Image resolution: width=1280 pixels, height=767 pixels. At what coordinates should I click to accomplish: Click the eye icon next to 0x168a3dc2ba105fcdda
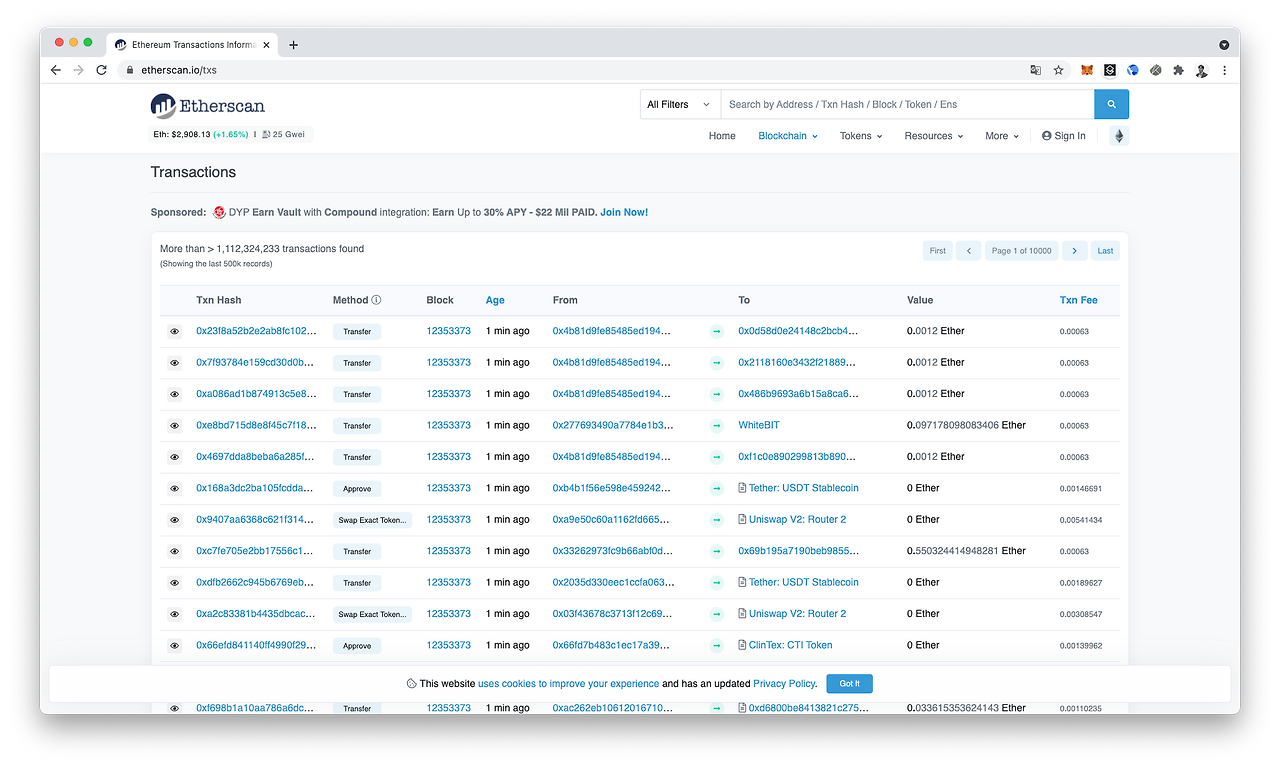pyautogui.click(x=174, y=489)
